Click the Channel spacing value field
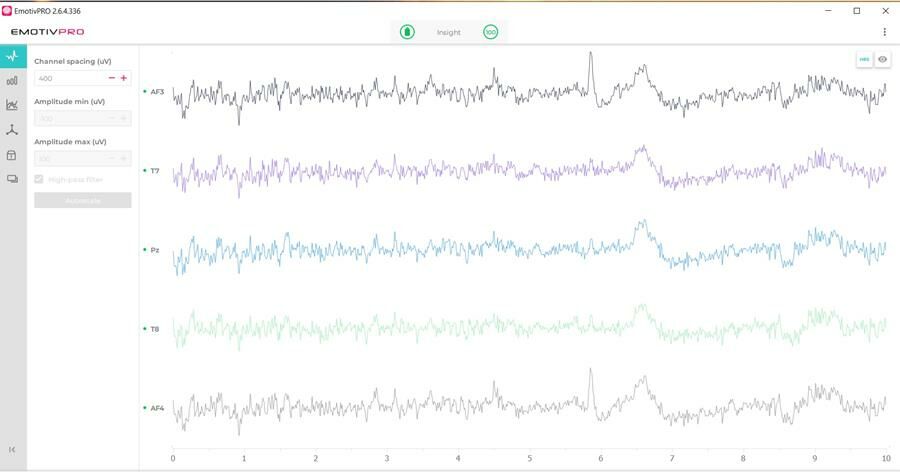Viewport: 900px width, 472px height. 68,78
